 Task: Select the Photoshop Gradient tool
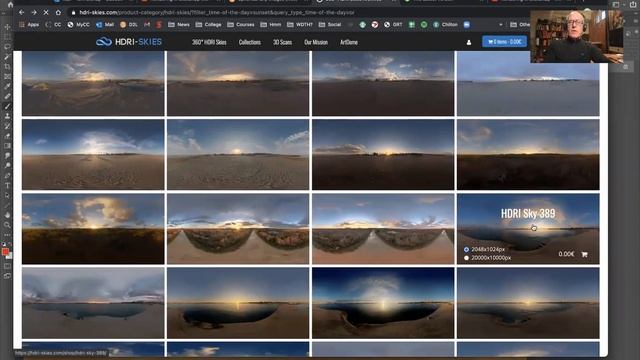point(7,146)
